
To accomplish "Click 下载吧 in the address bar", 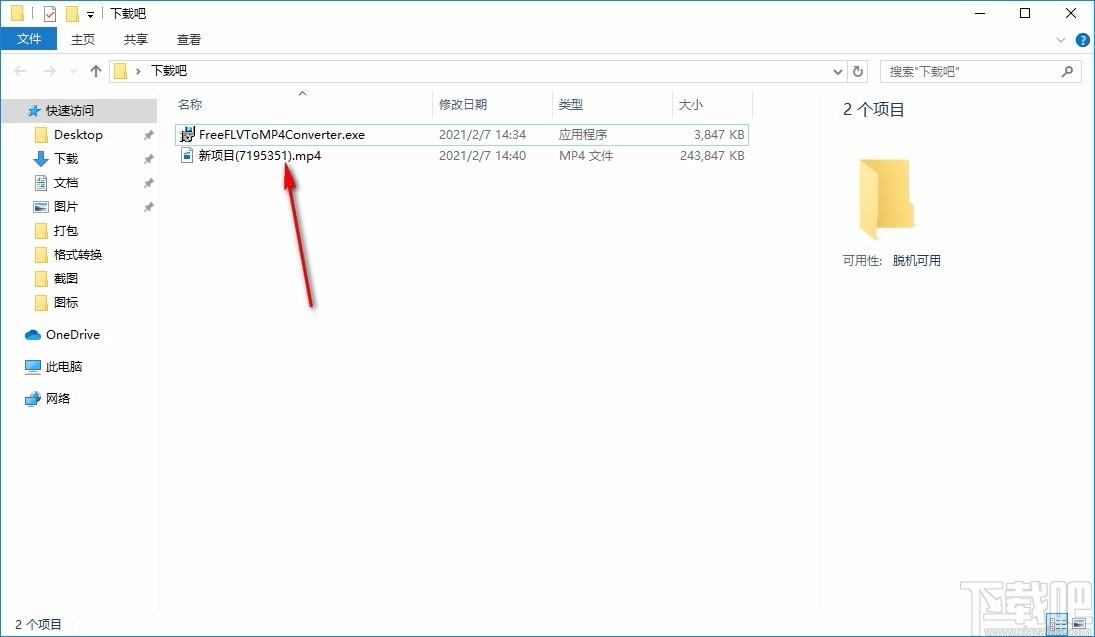I will click(x=169, y=71).
